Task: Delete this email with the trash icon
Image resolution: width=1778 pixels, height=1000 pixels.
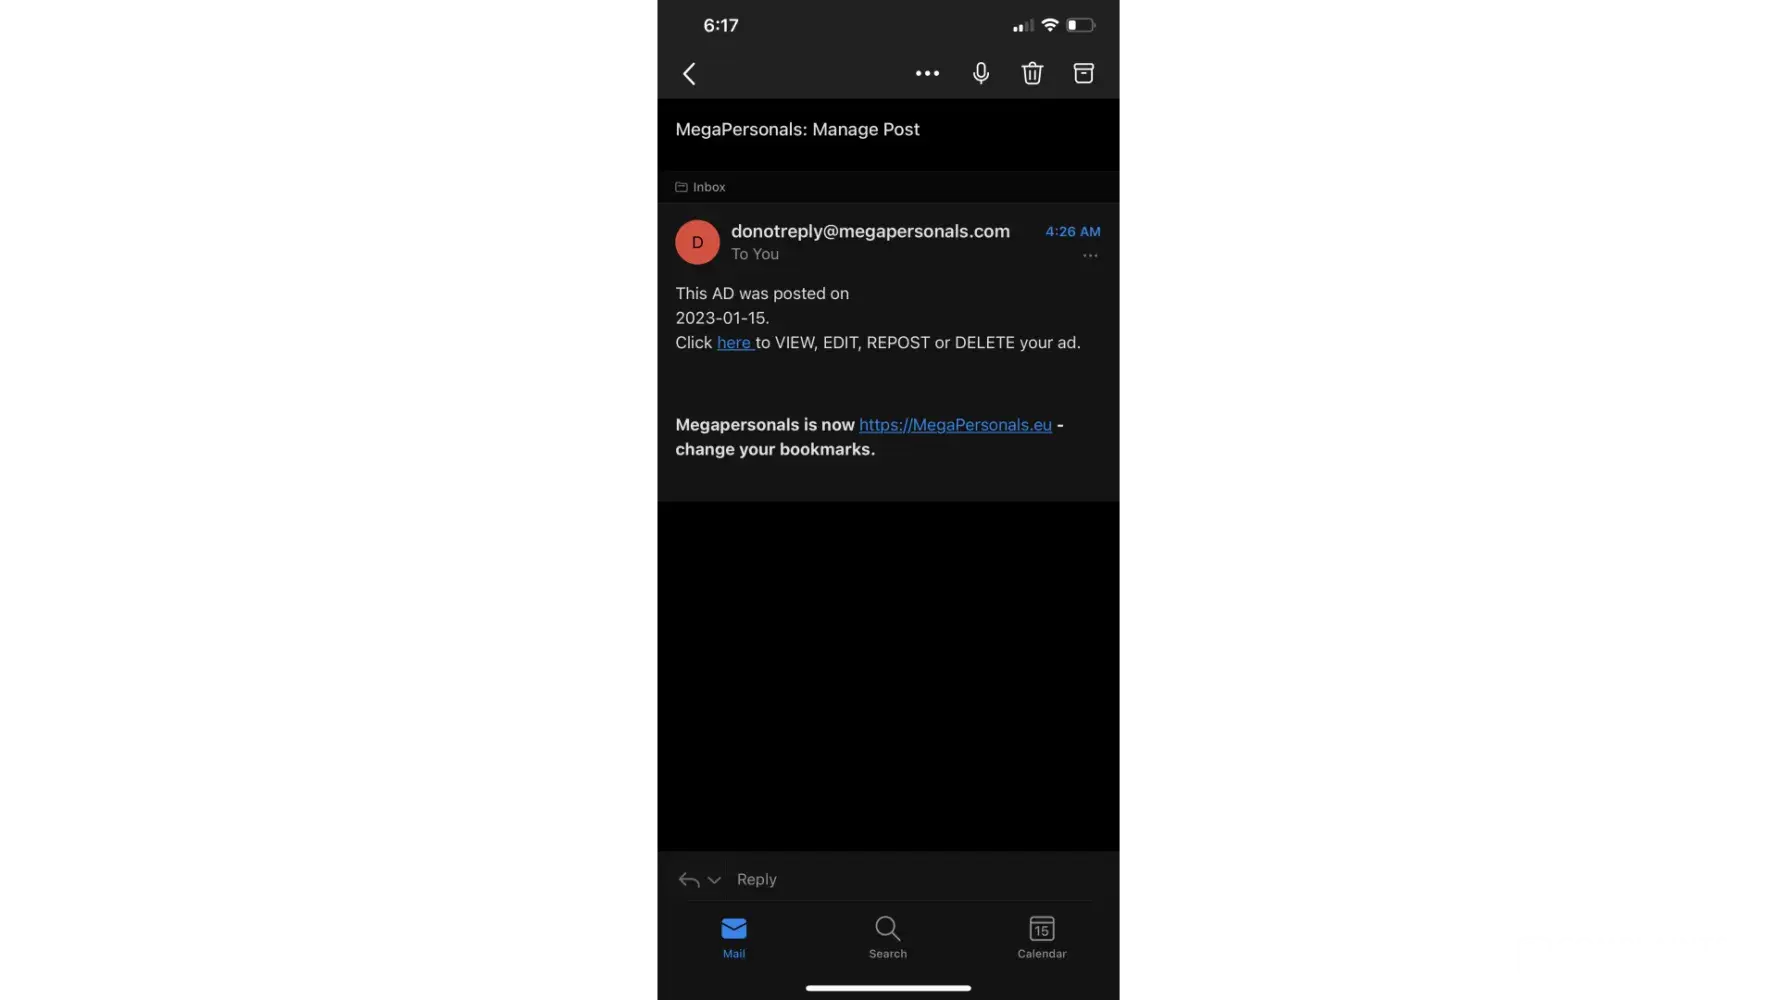Action: tap(1032, 73)
